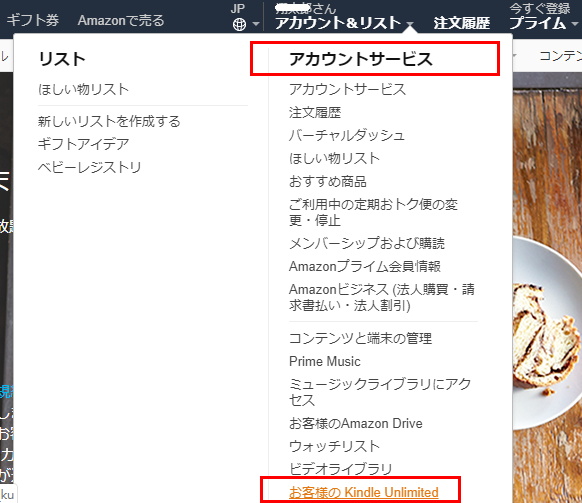
Task: Open お客様のAmazon Drive
Action: tap(356, 423)
